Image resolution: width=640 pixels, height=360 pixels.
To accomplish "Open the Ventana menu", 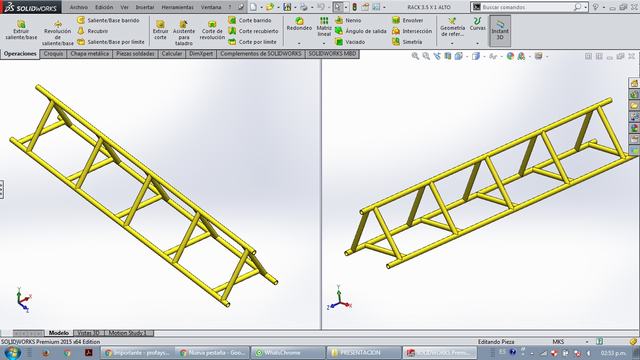I will click(x=211, y=7).
